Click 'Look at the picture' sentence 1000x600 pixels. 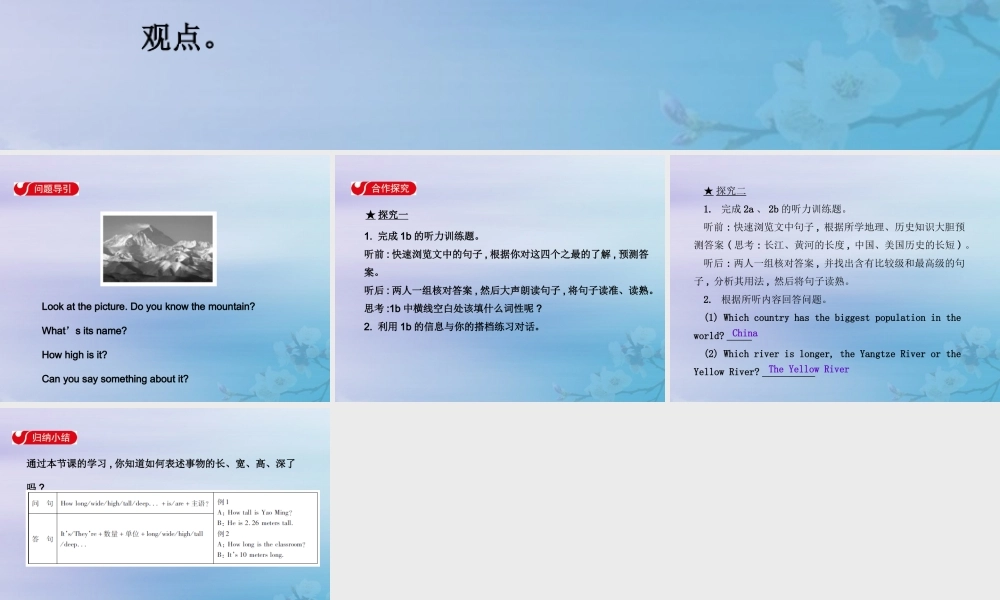click(x=148, y=307)
